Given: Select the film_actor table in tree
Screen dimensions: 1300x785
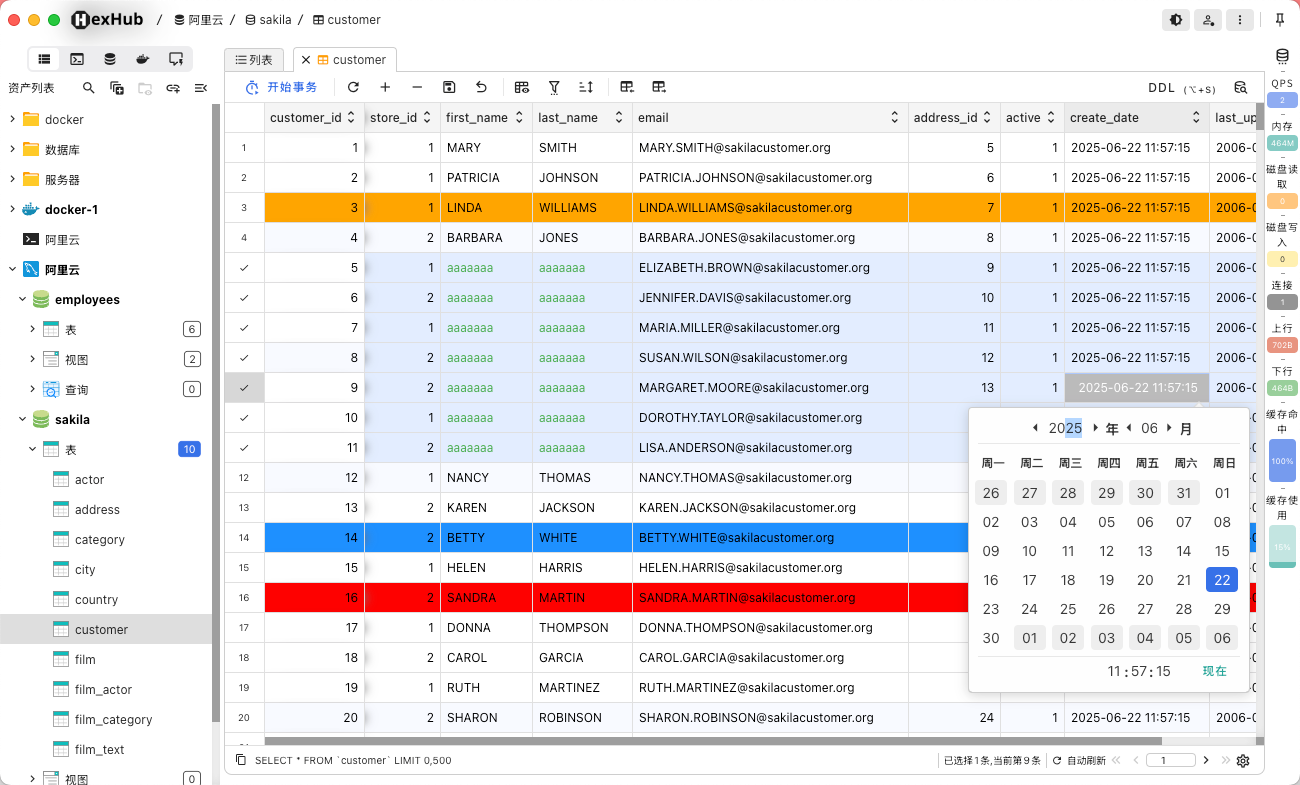Looking at the screenshot, I should [103, 690].
